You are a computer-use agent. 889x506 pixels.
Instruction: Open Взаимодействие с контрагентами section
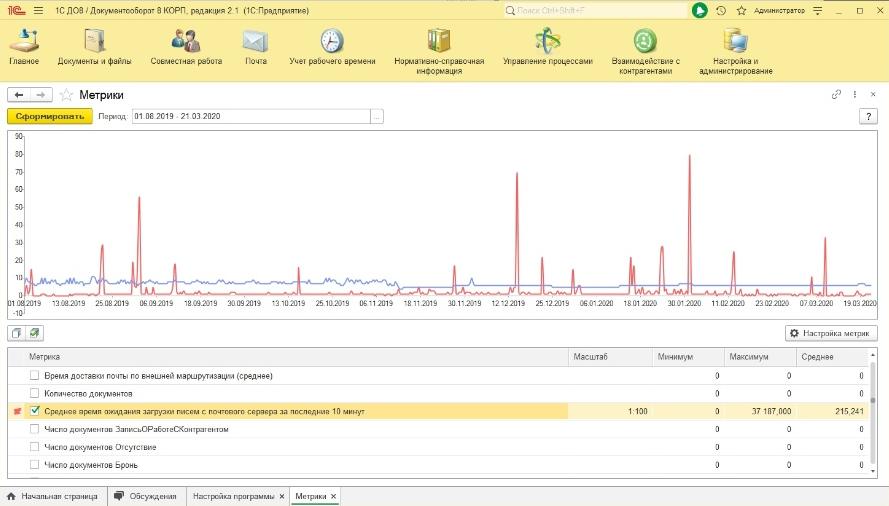click(645, 52)
